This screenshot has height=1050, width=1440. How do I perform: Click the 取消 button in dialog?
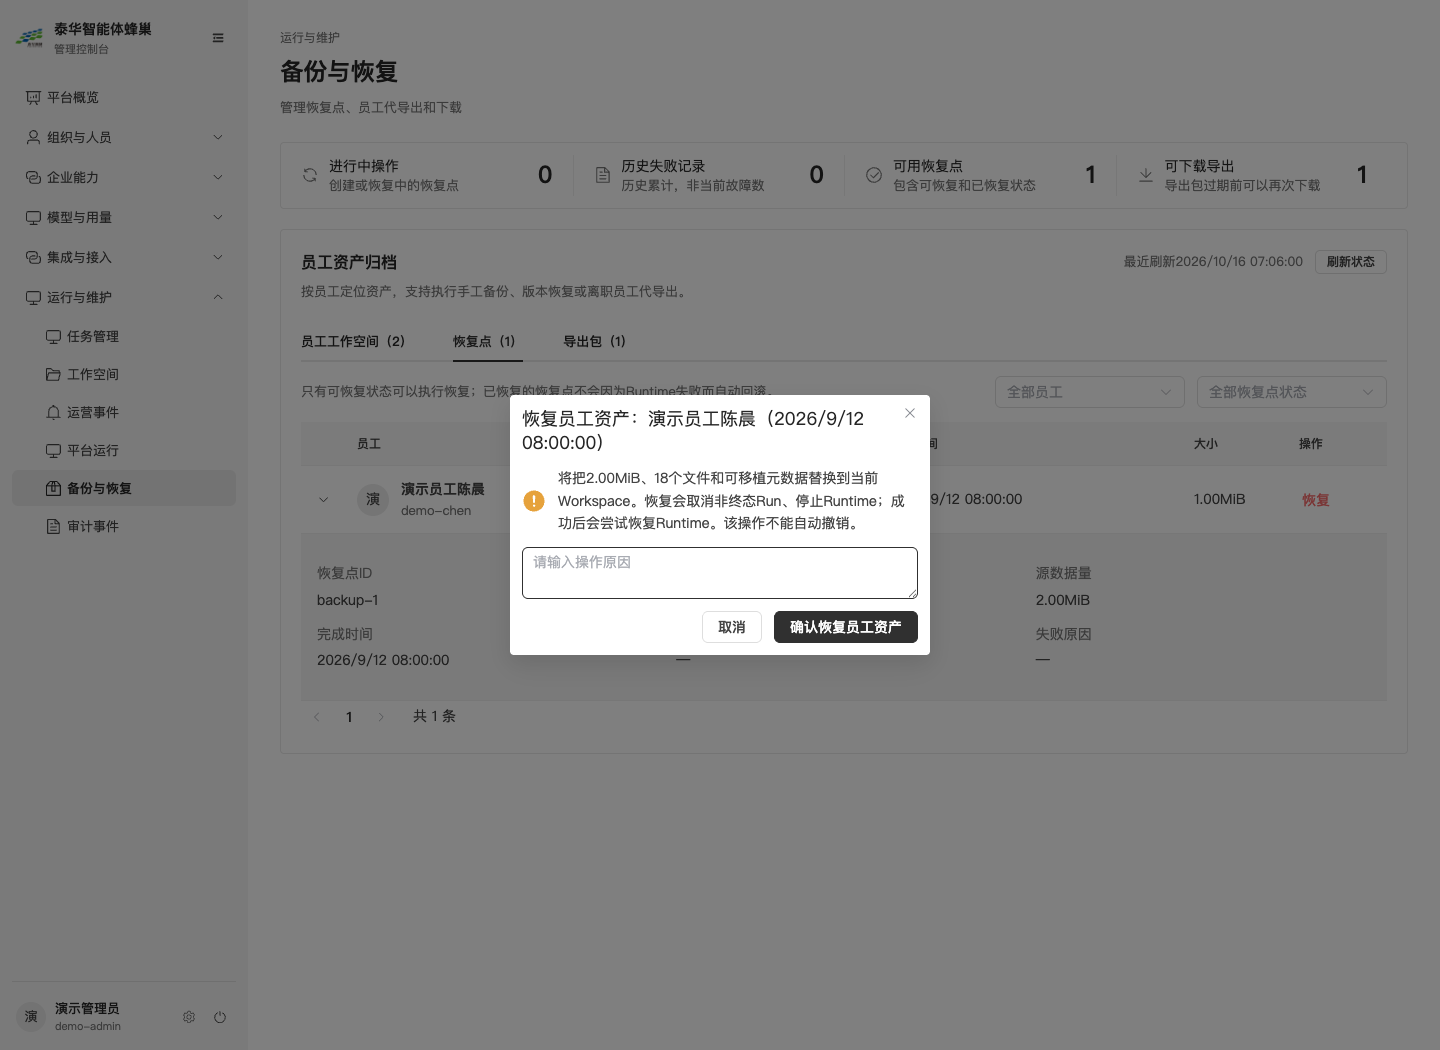[732, 627]
